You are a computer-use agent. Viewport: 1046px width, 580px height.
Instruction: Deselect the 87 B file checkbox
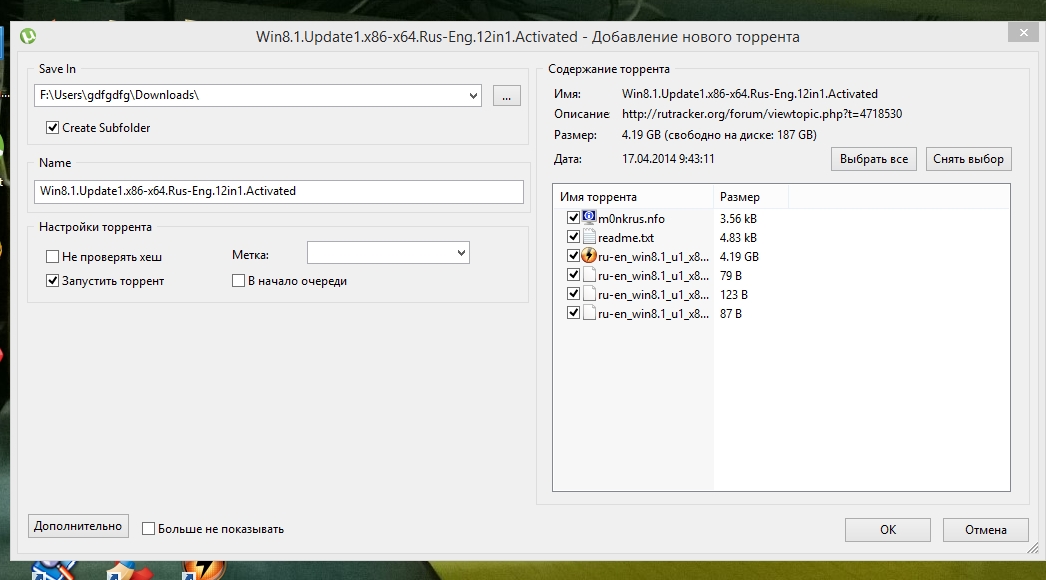point(573,313)
